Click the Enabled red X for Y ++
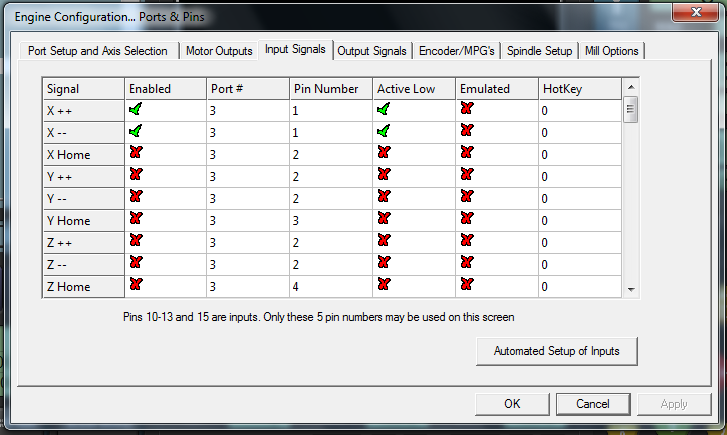This screenshot has width=727, height=435. click(x=136, y=174)
